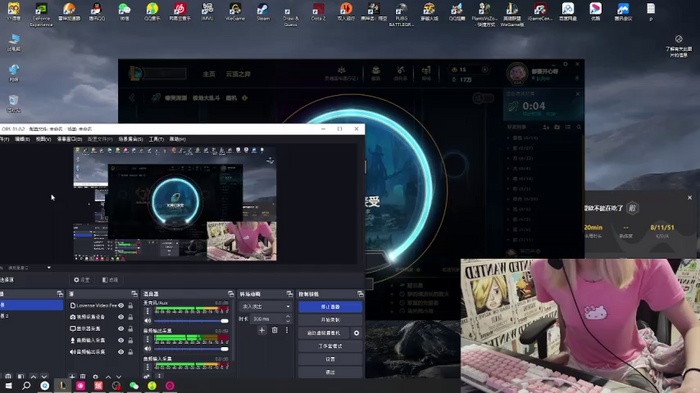The image size is (700, 393).
Task: Open the scene transition type dropdown
Action: click(266, 306)
